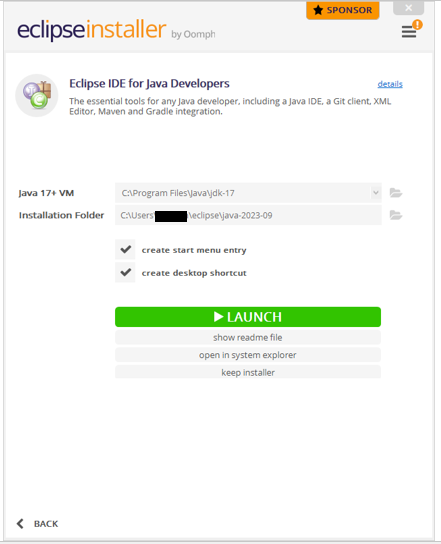Click the Installation Folder label
The width and height of the screenshot is (441, 544).
(61, 215)
